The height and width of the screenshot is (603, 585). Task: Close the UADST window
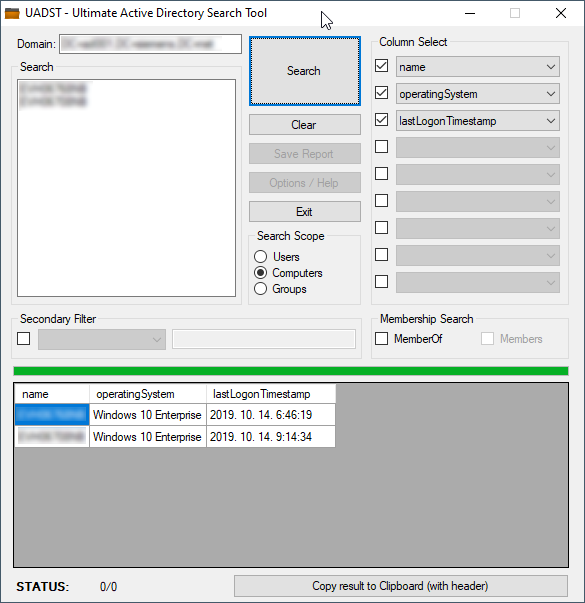[x=561, y=13]
